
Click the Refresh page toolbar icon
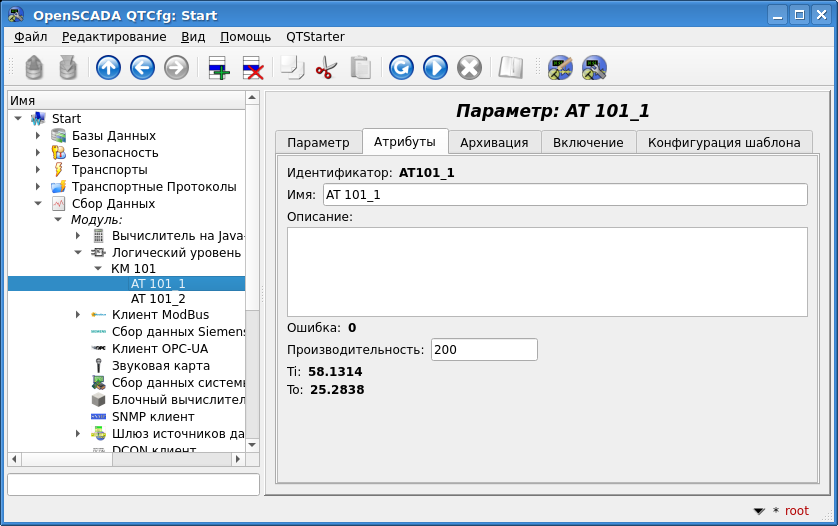401,68
